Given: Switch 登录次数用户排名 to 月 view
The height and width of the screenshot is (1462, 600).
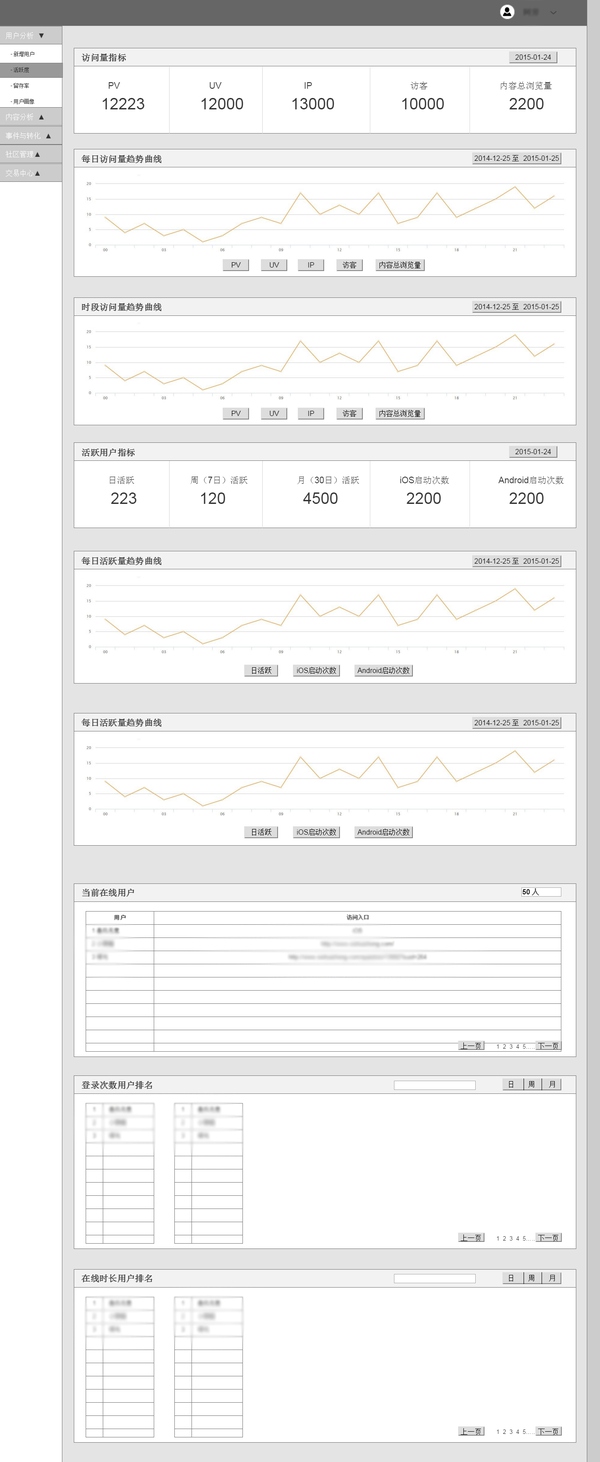Looking at the screenshot, I should point(552,1084).
